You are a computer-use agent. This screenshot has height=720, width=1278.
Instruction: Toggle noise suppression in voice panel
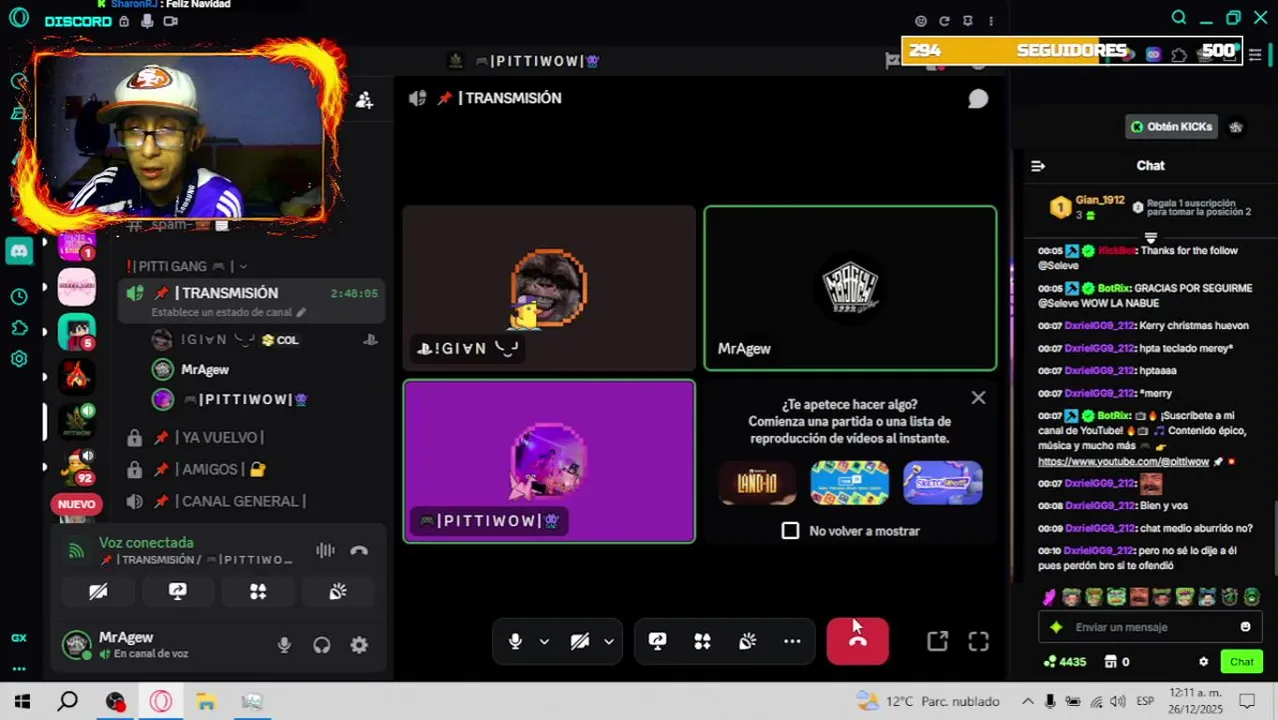[x=325, y=550]
